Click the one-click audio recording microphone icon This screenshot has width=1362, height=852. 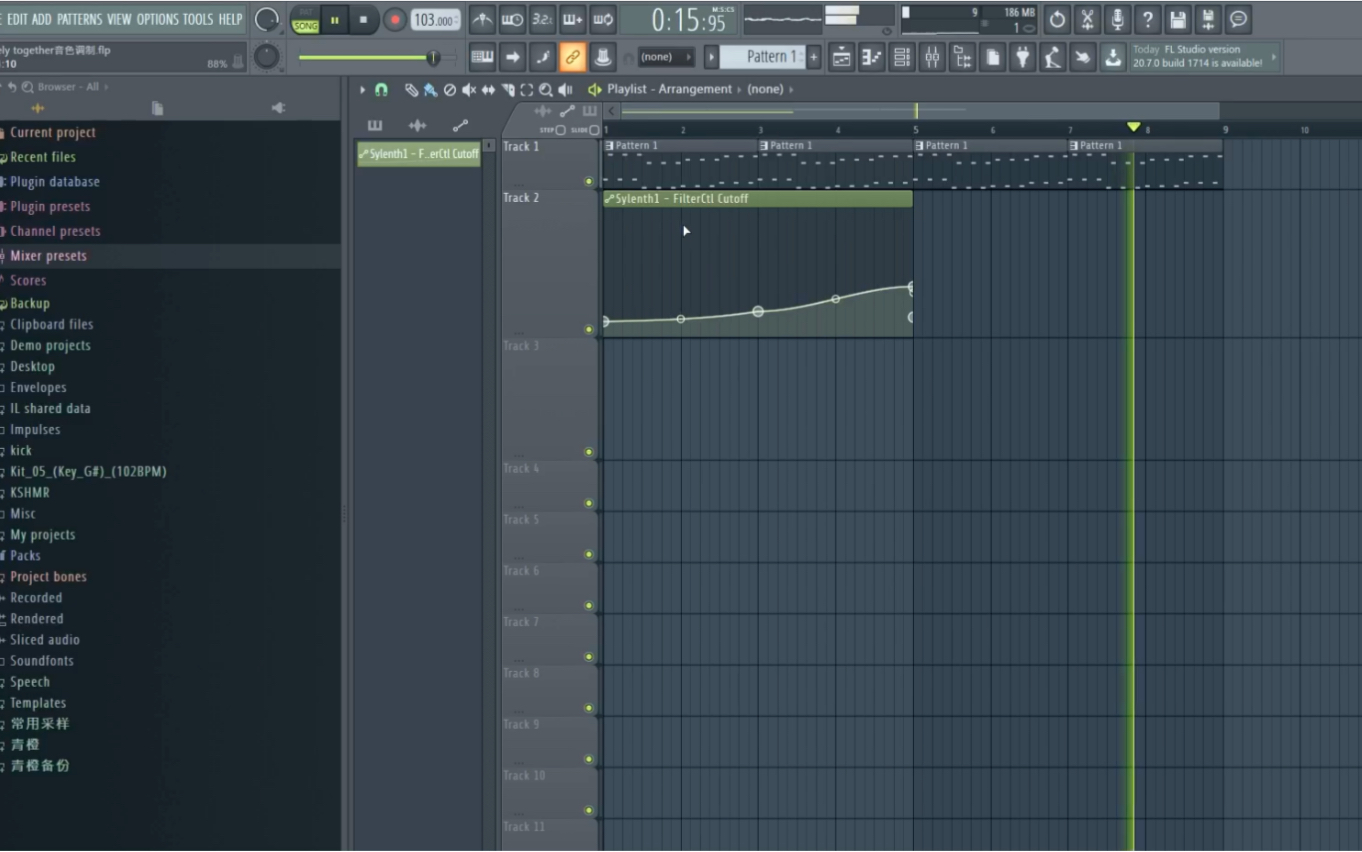click(1117, 19)
